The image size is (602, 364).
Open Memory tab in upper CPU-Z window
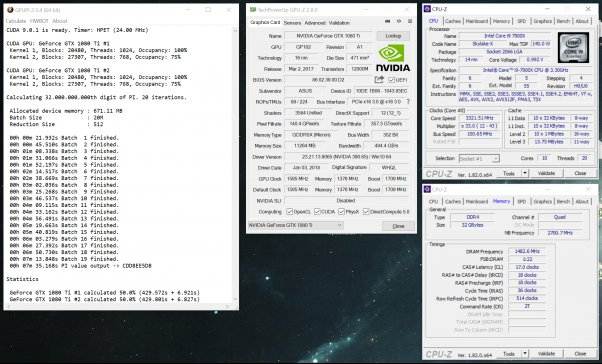[x=501, y=21]
